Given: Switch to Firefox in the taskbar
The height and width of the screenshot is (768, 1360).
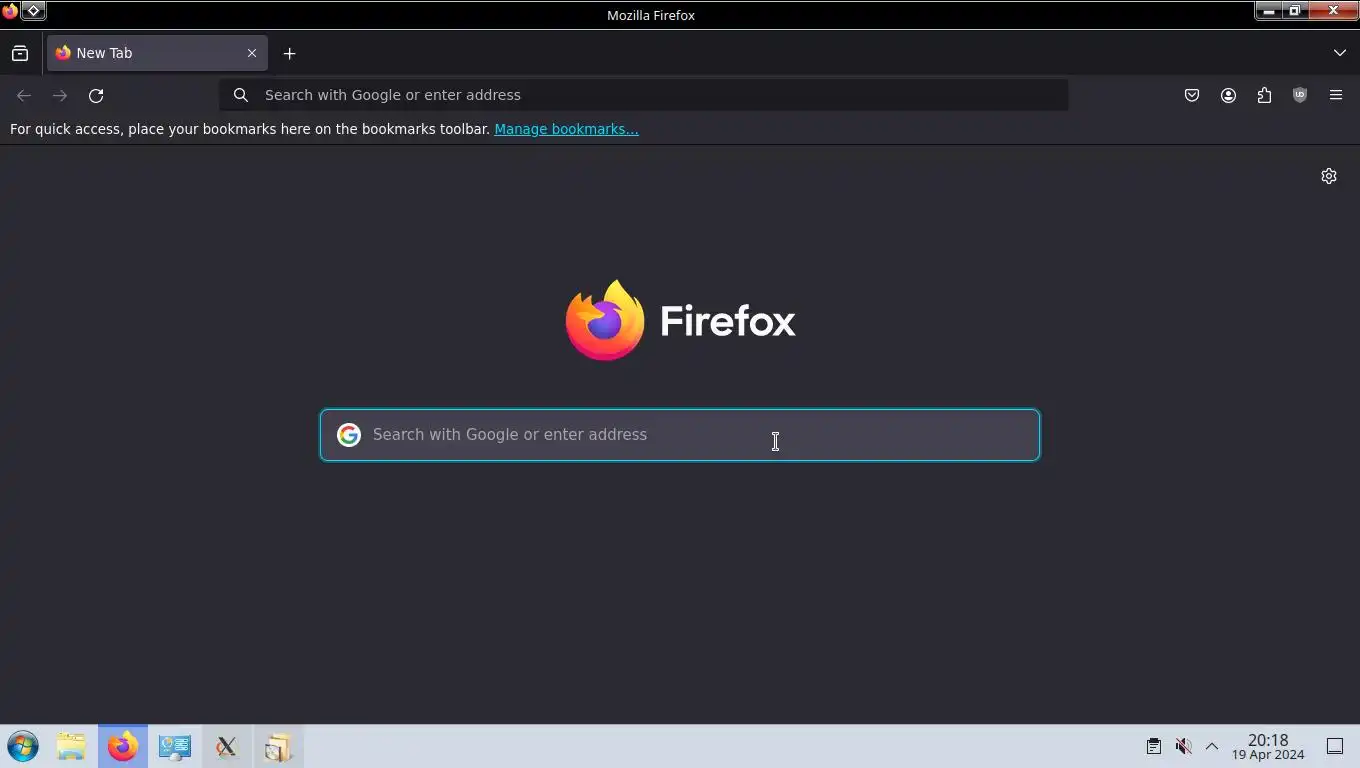Looking at the screenshot, I should tap(123, 747).
